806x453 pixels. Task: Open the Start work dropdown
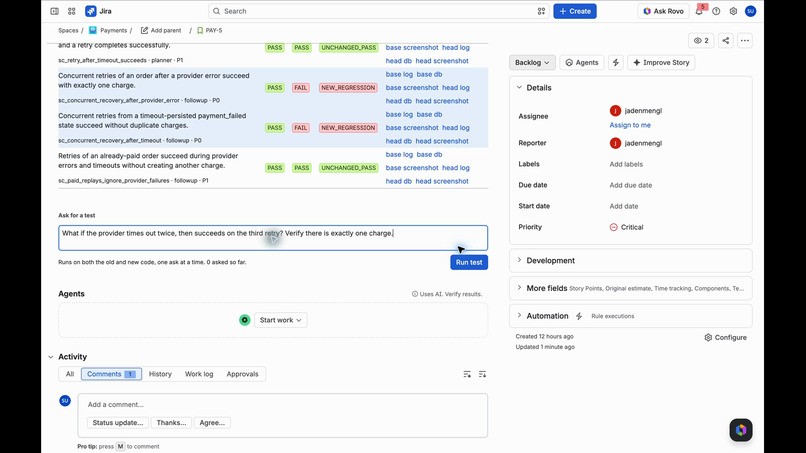tap(280, 320)
